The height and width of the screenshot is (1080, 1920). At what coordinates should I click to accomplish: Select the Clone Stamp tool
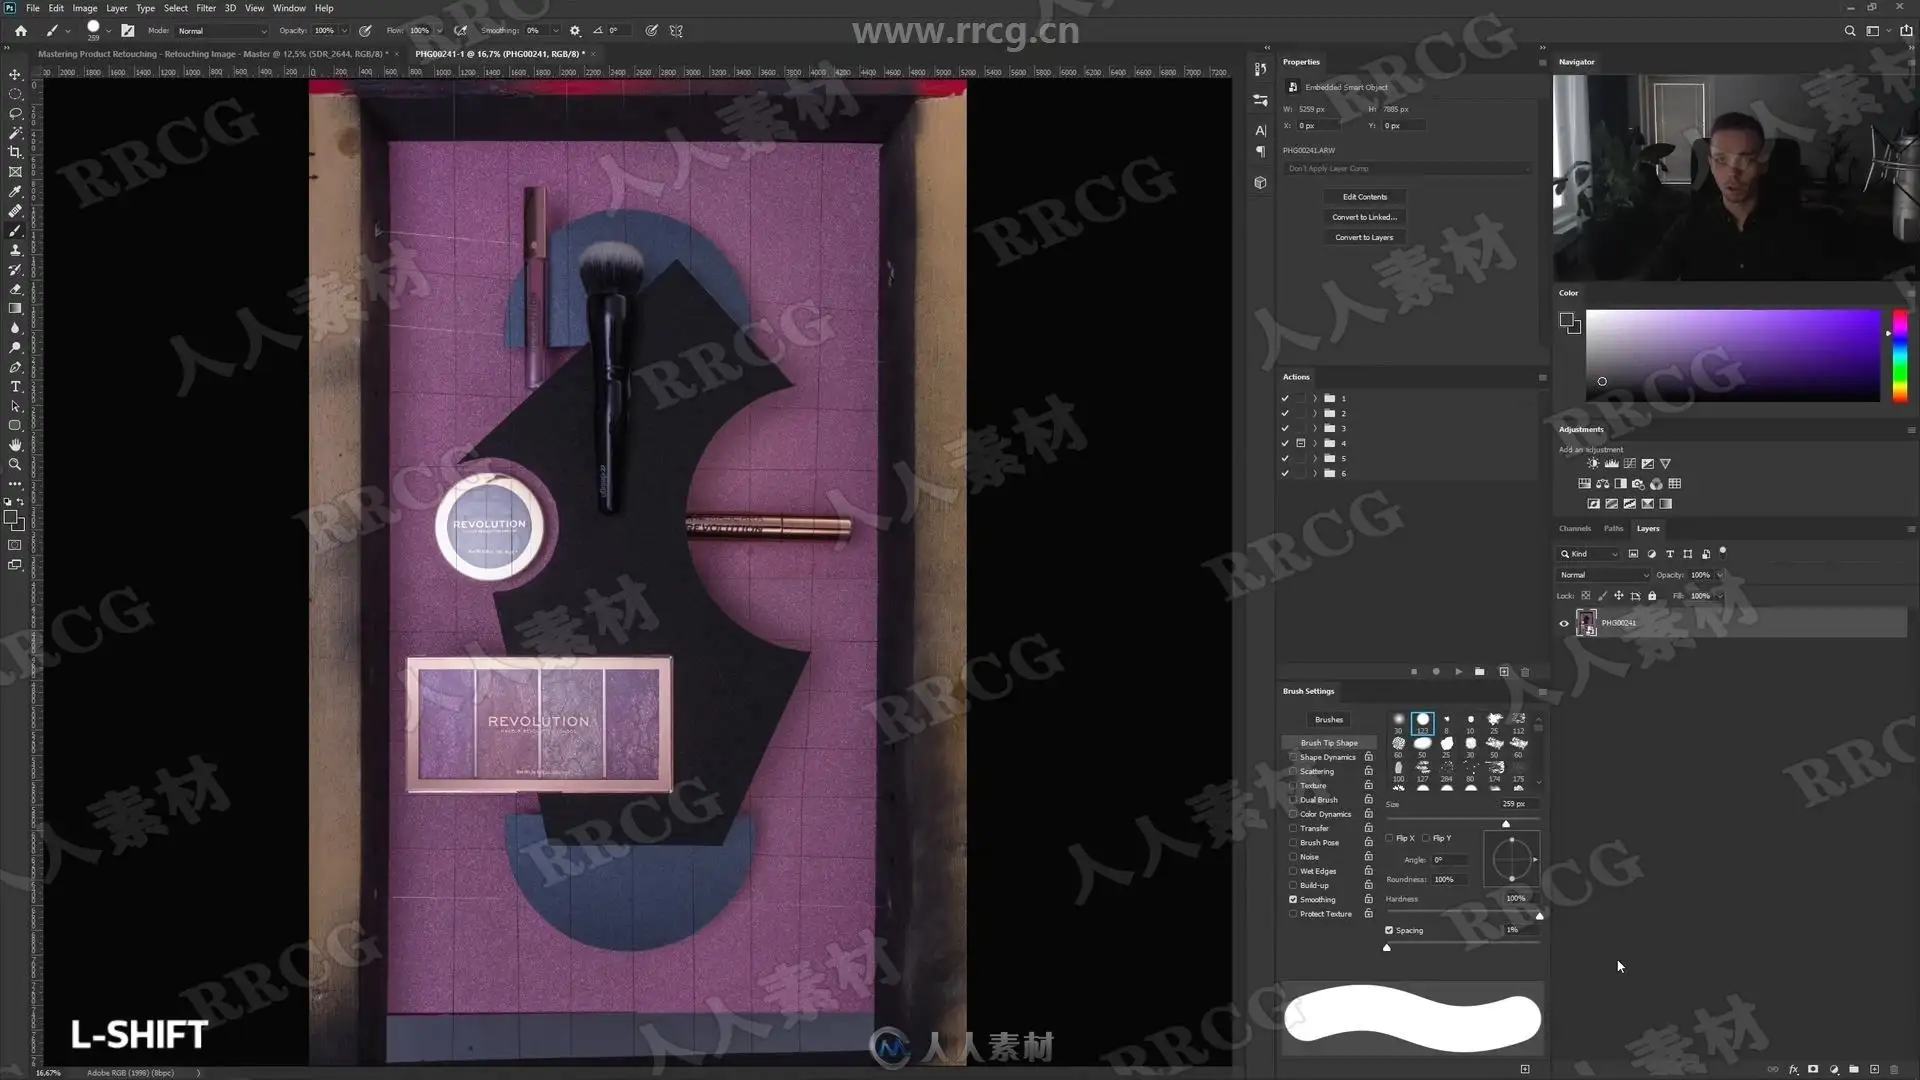click(x=15, y=250)
